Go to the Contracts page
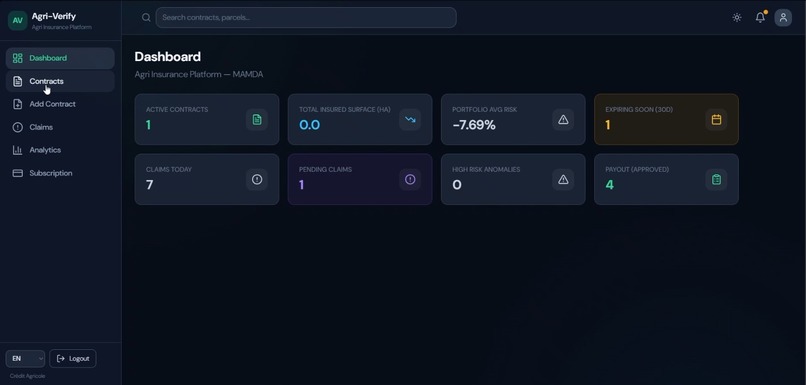This screenshot has height=385, width=806. 60,81
